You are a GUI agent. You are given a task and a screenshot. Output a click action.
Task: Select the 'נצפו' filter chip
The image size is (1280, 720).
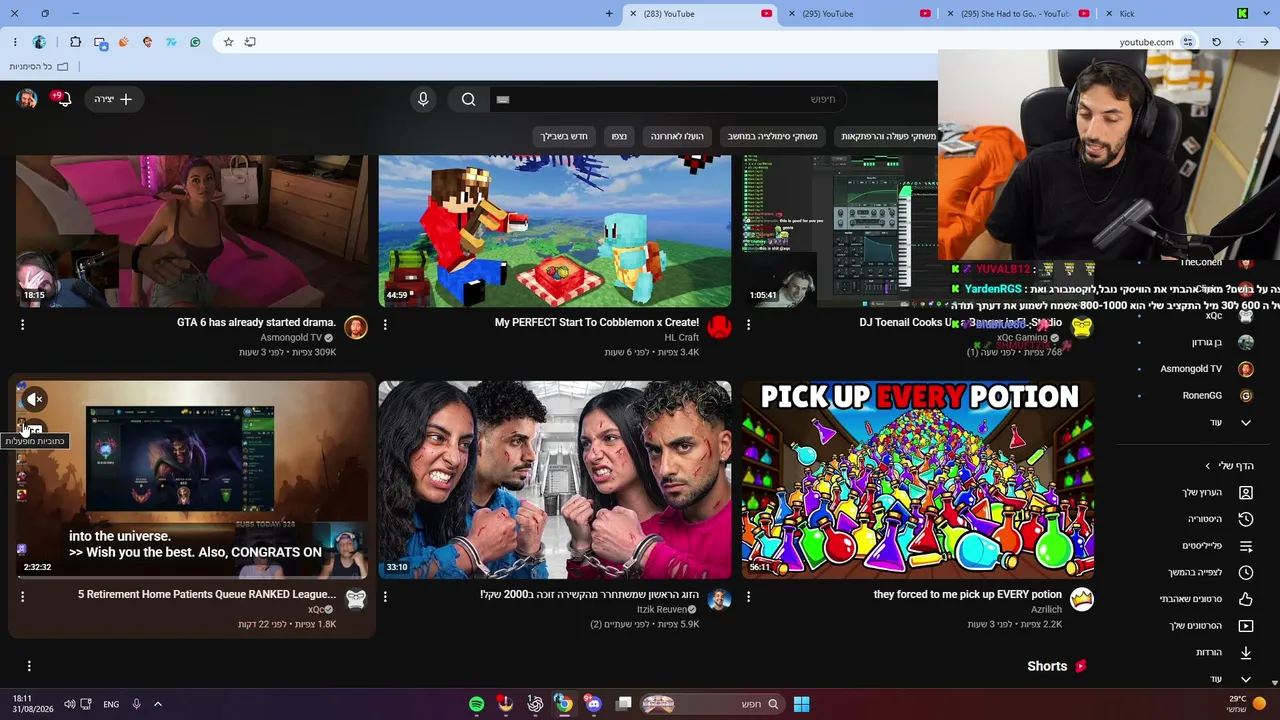coord(619,136)
